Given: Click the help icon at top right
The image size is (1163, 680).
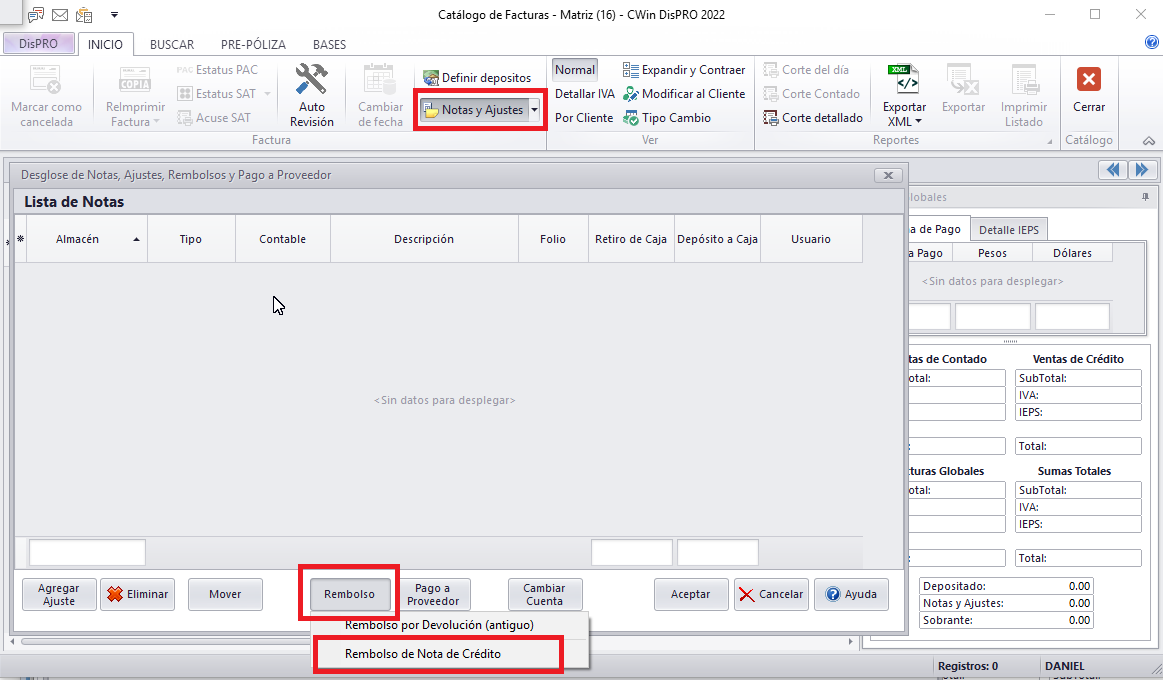Looking at the screenshot, I should point(1151,43).
